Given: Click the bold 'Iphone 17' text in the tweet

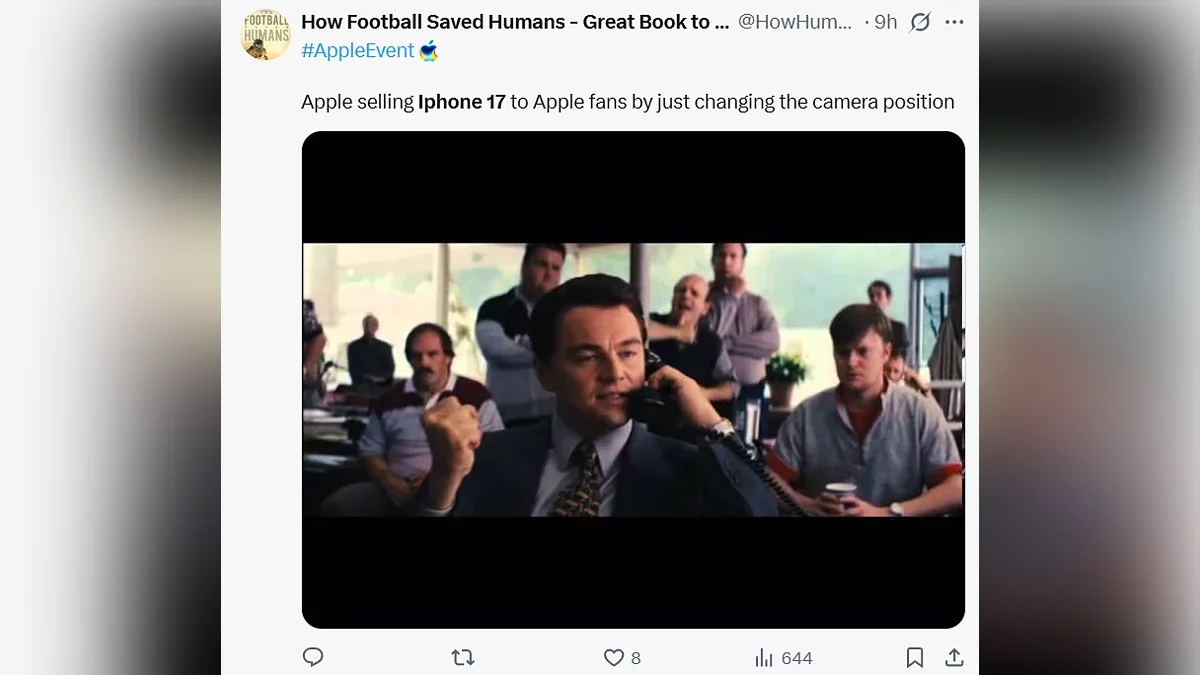Looking at the screenshot, I should pos(462,102).
